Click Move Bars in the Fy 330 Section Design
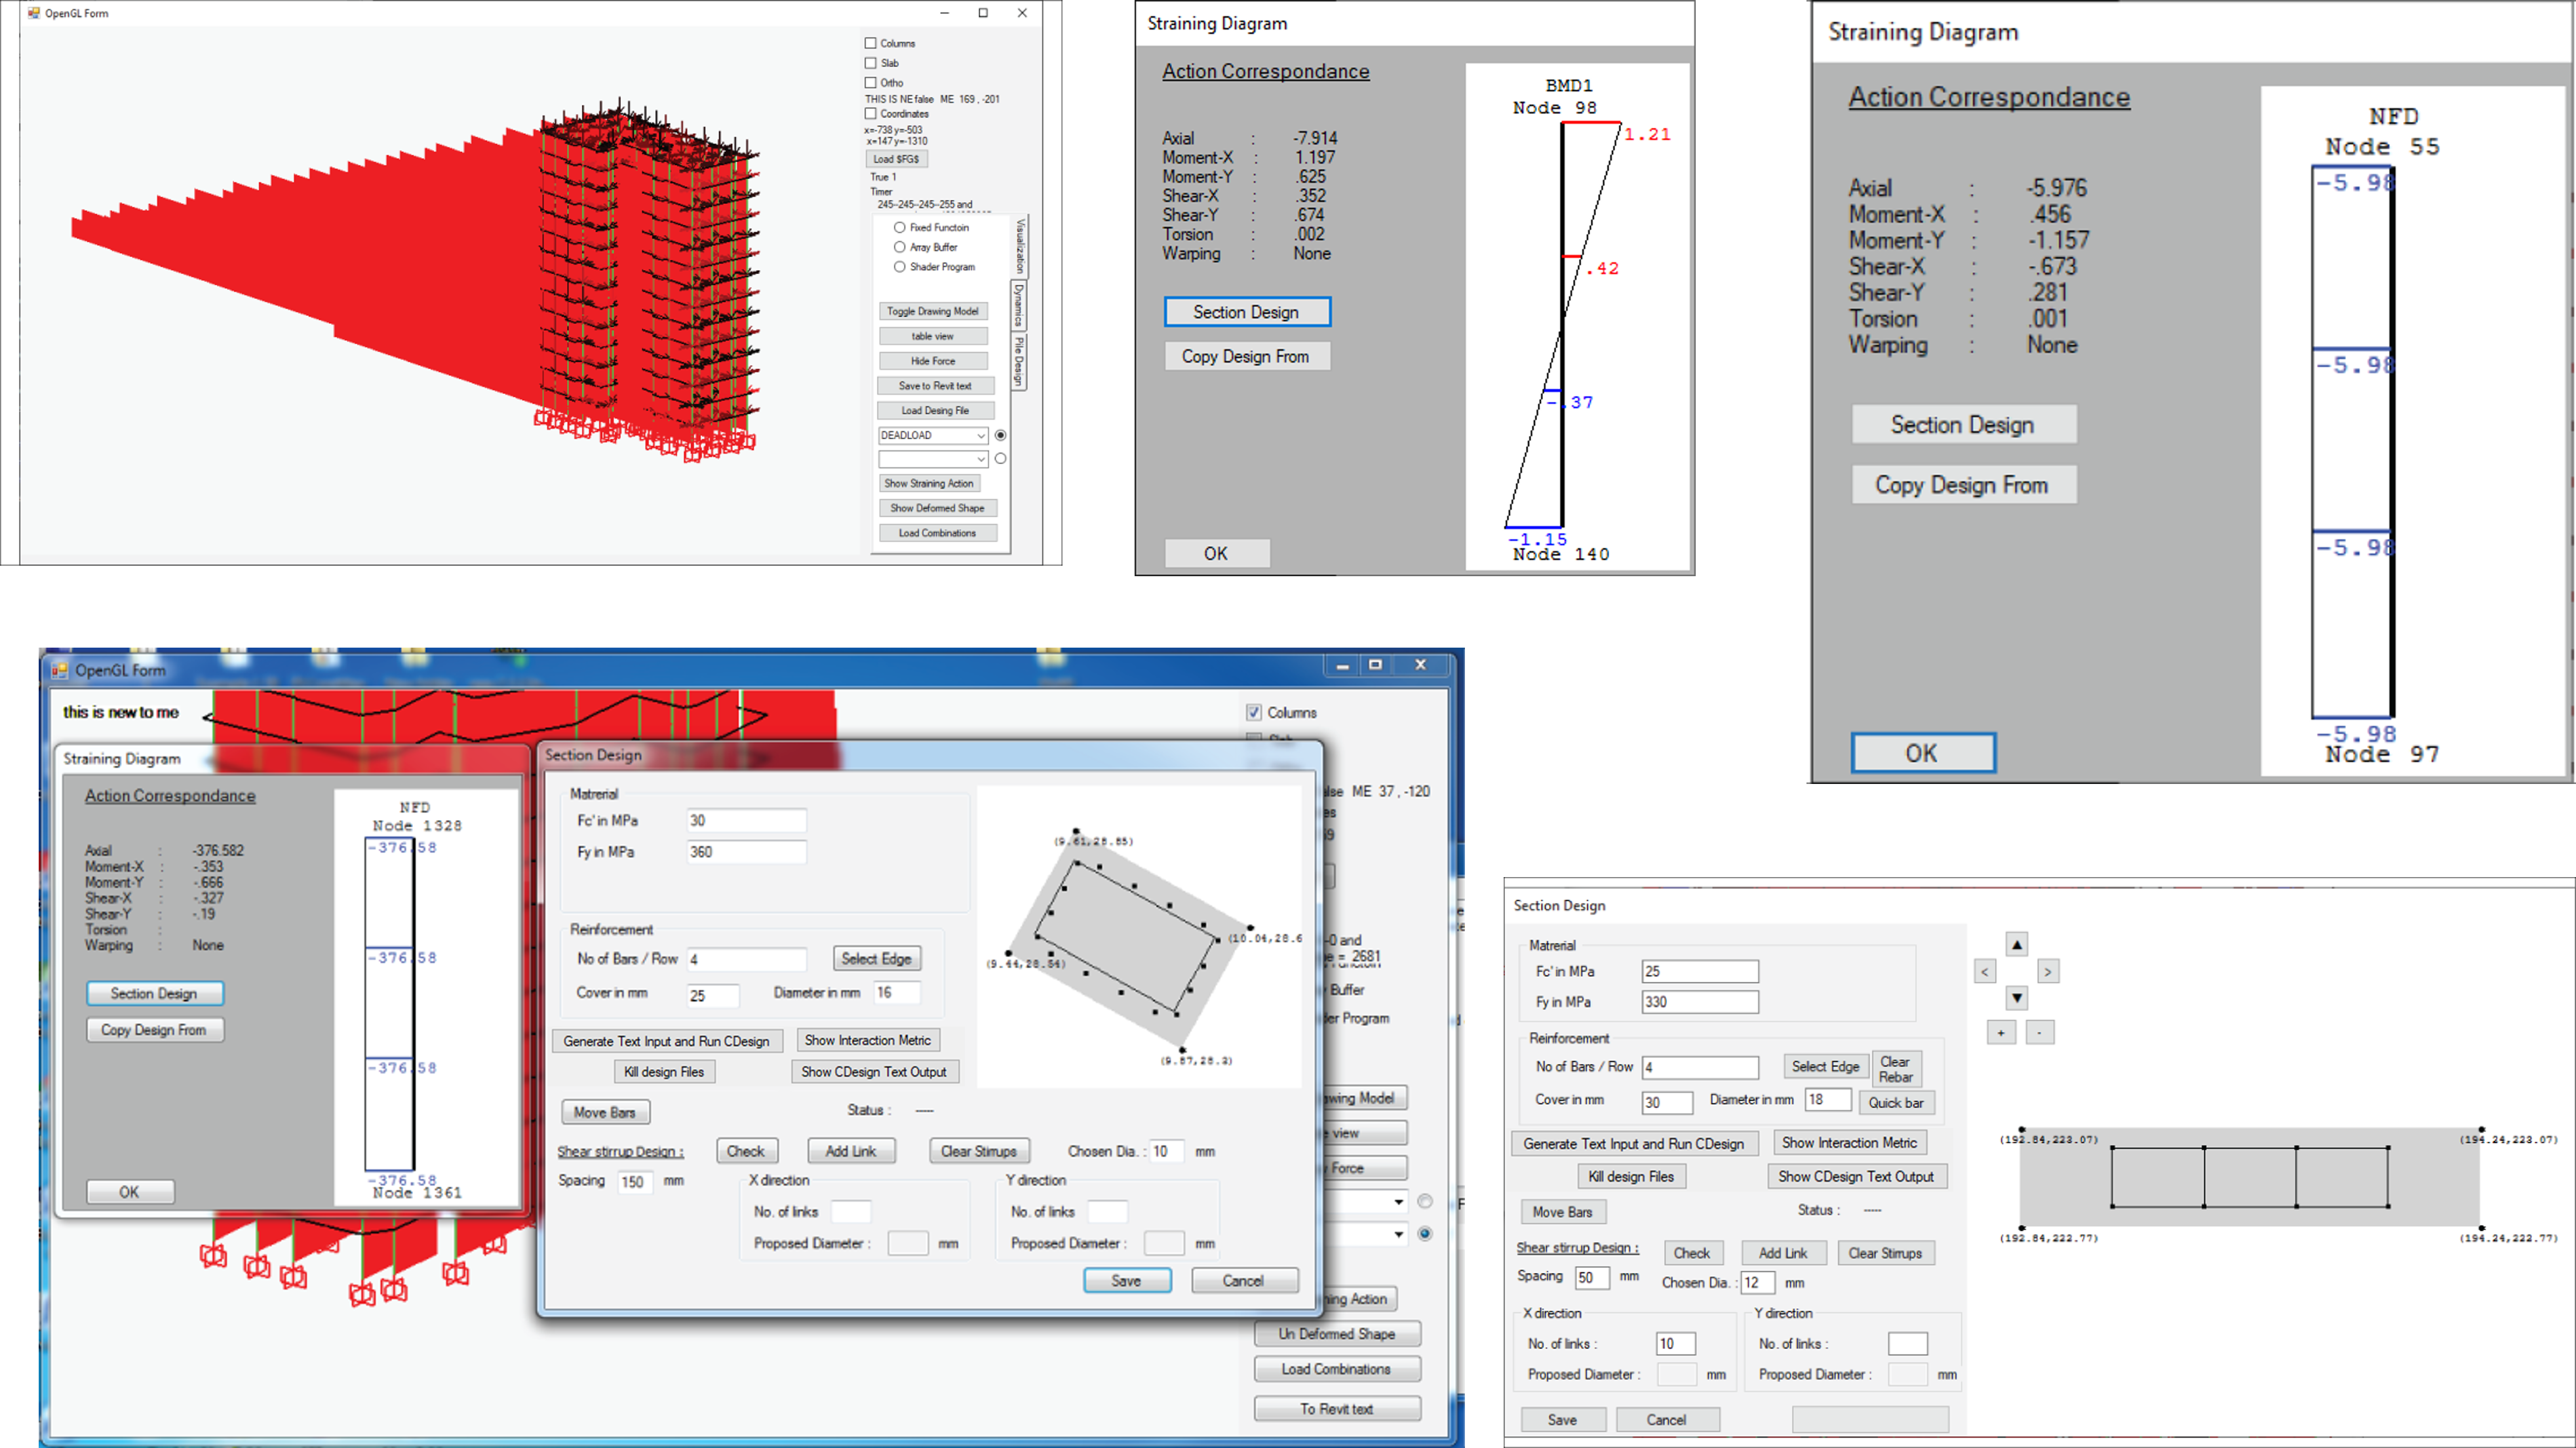The width and height of the screenshot is (2576, 1448). pos(1563,1213)
